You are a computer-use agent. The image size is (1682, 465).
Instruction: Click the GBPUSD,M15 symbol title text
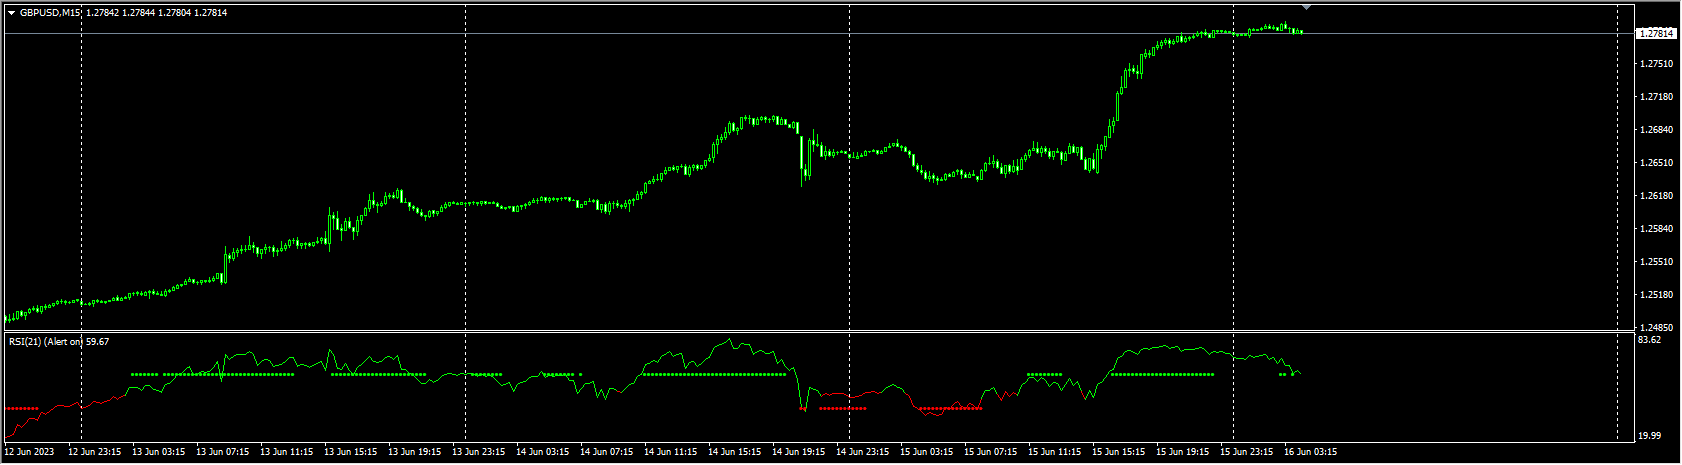(x=50, y=13)
